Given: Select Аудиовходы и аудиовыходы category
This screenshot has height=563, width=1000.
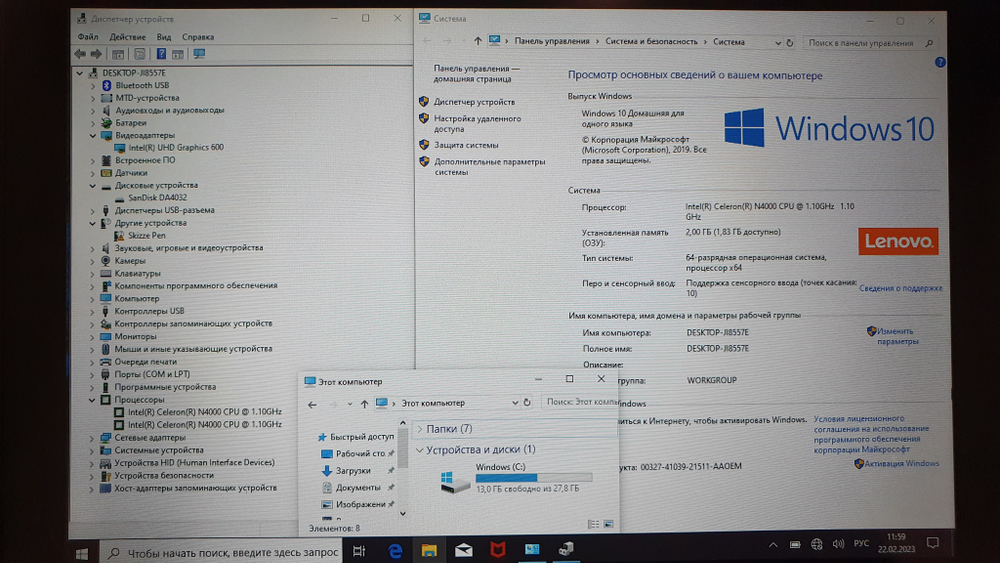Looking at the screenshot, I should click(x=170, y=110).
